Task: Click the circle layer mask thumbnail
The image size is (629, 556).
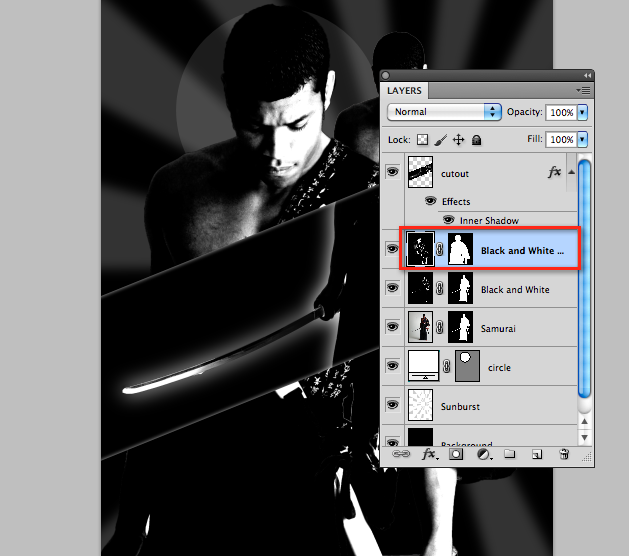Action: point(467,365)
